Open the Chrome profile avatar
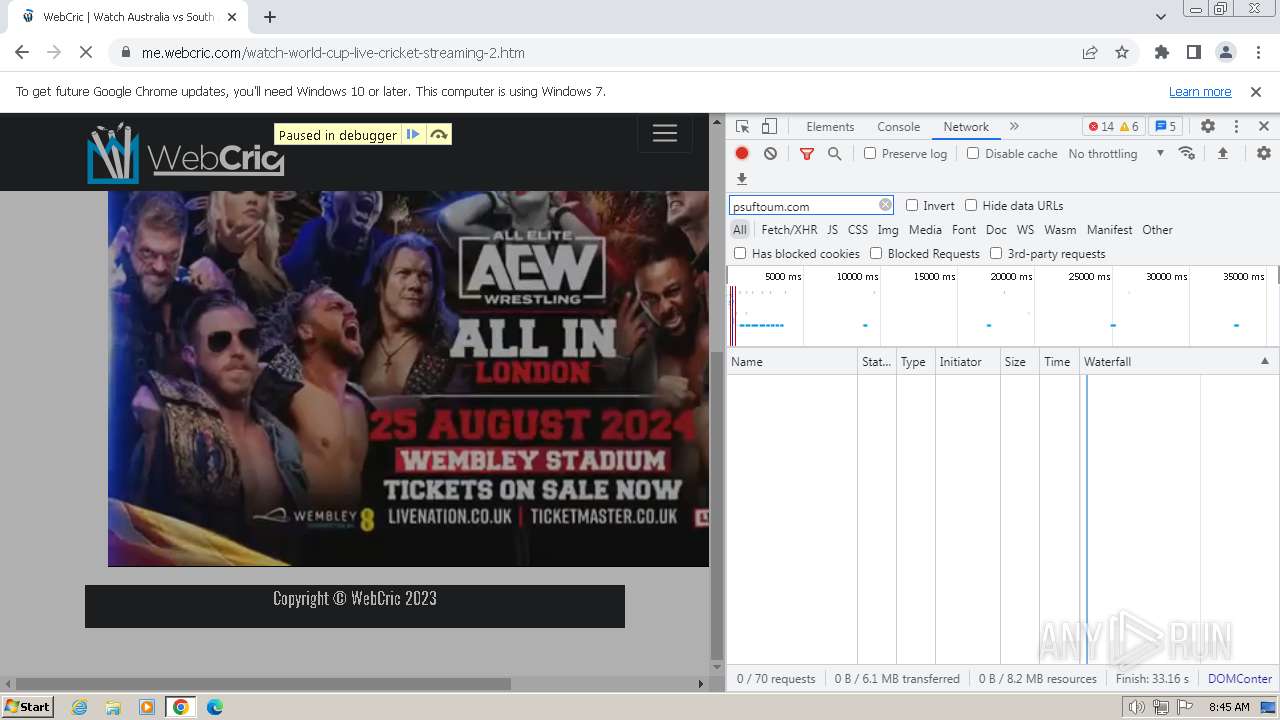This screenshot has width=1280, height=720. tap(1225, 52)
